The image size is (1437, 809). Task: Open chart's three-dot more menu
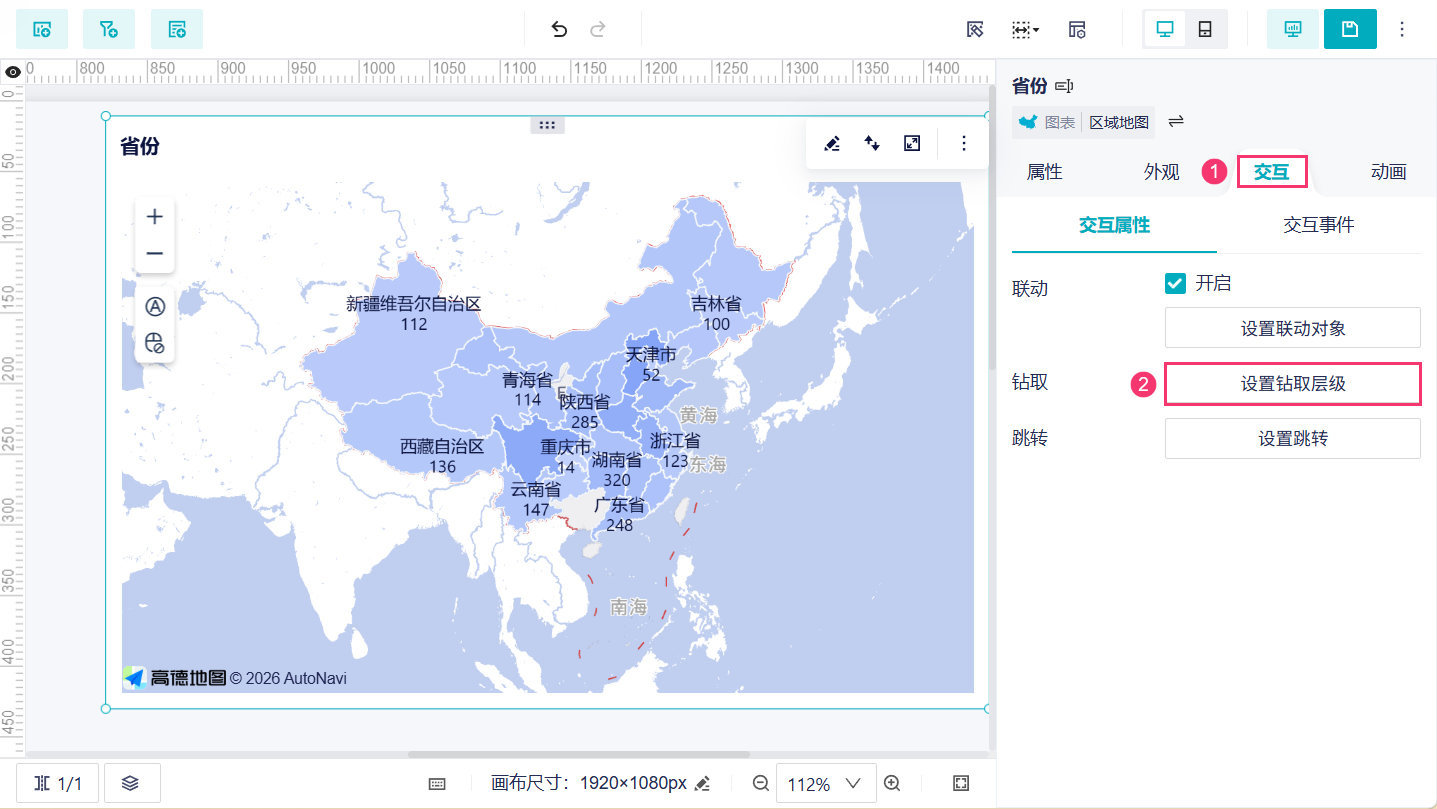pyautogui.click(x=964, y=143)
